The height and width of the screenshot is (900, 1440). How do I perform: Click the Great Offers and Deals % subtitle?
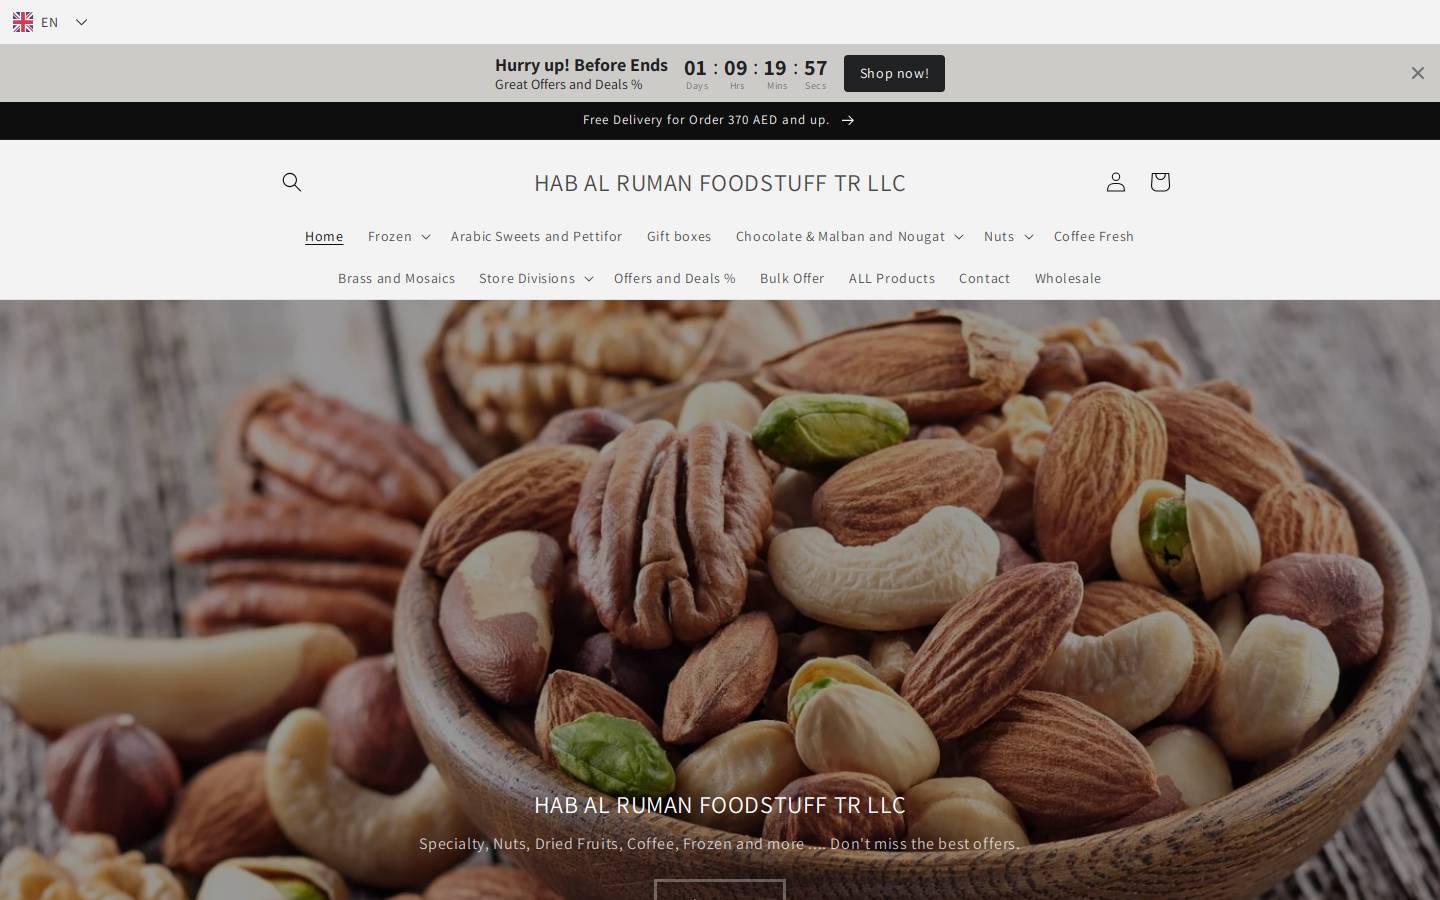pos(569,85)
